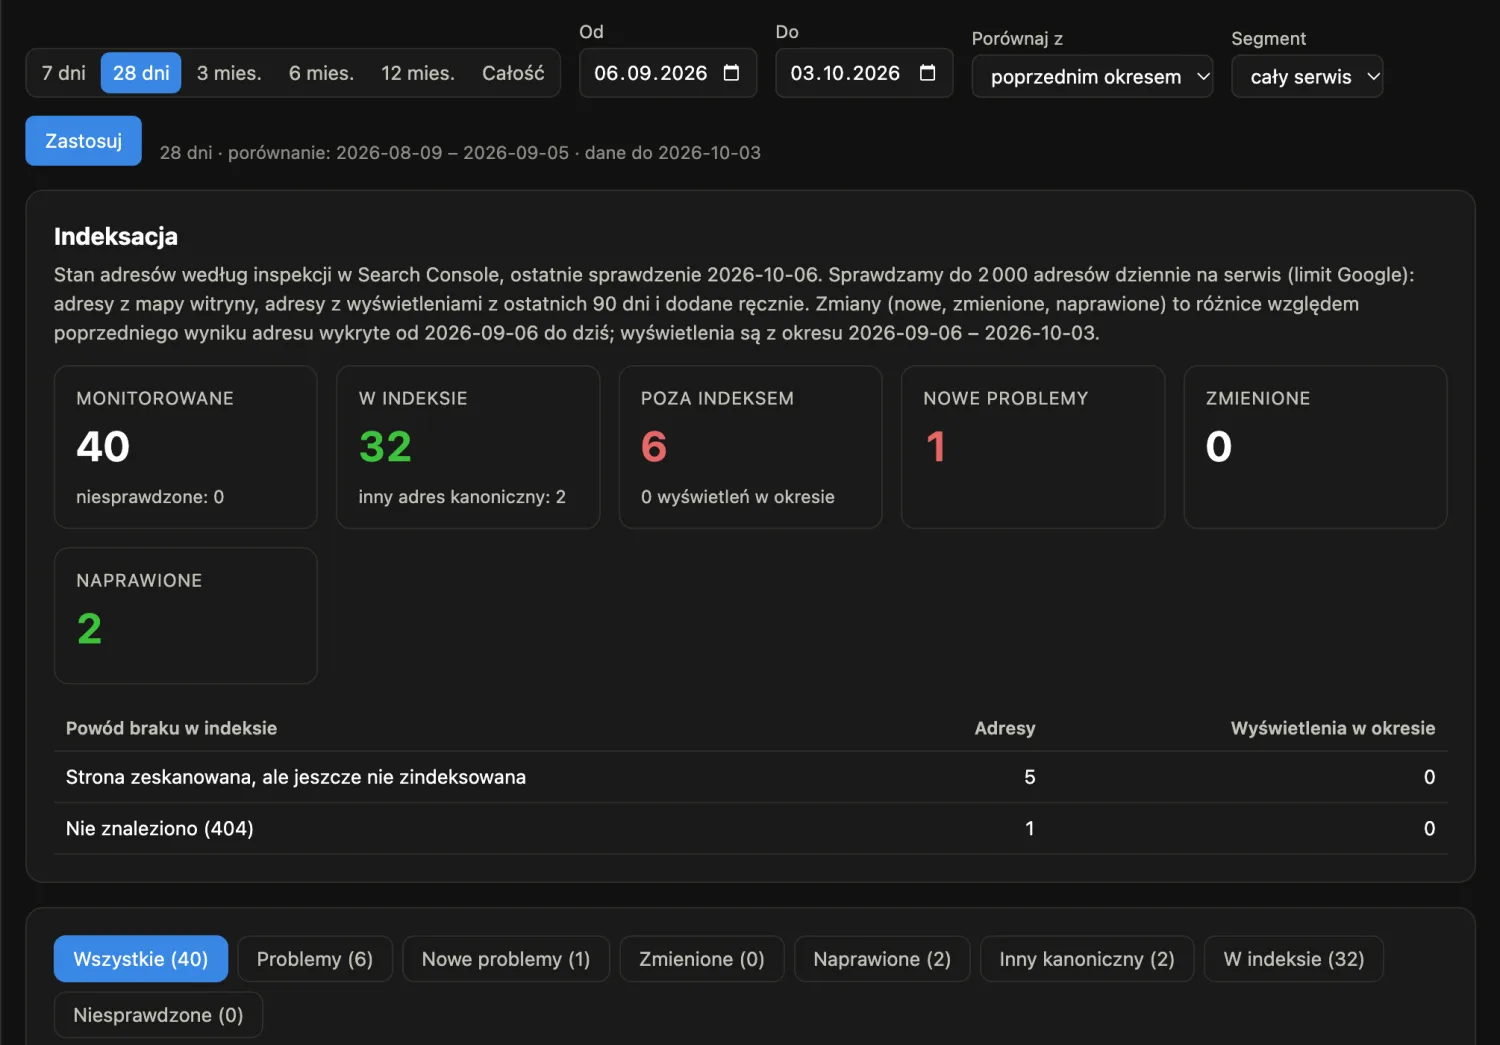Click the Poza indeksem card value 6
This screenshot has width=1500, height=1045.
pyautogui.click(x=654, y=446)
